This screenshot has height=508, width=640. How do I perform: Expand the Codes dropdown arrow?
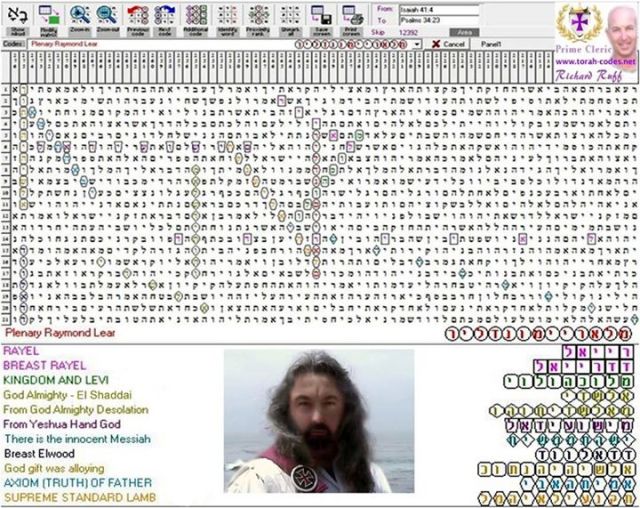click(x=417, y=44)
